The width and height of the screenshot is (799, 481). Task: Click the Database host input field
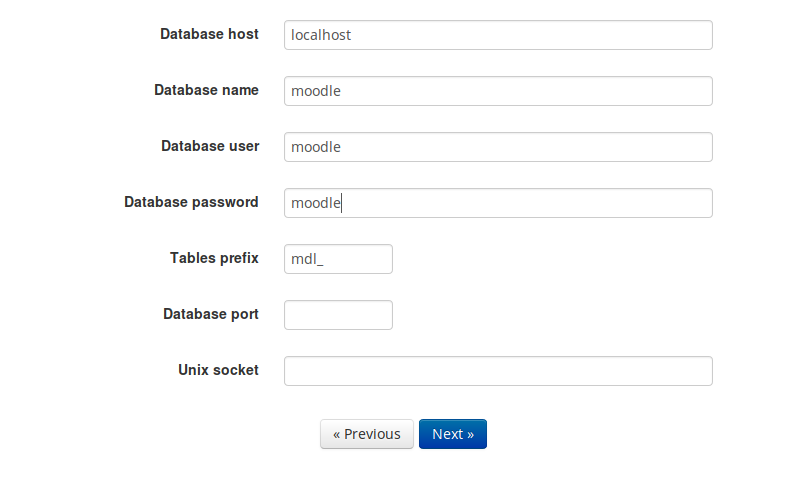tap(498, 35)
